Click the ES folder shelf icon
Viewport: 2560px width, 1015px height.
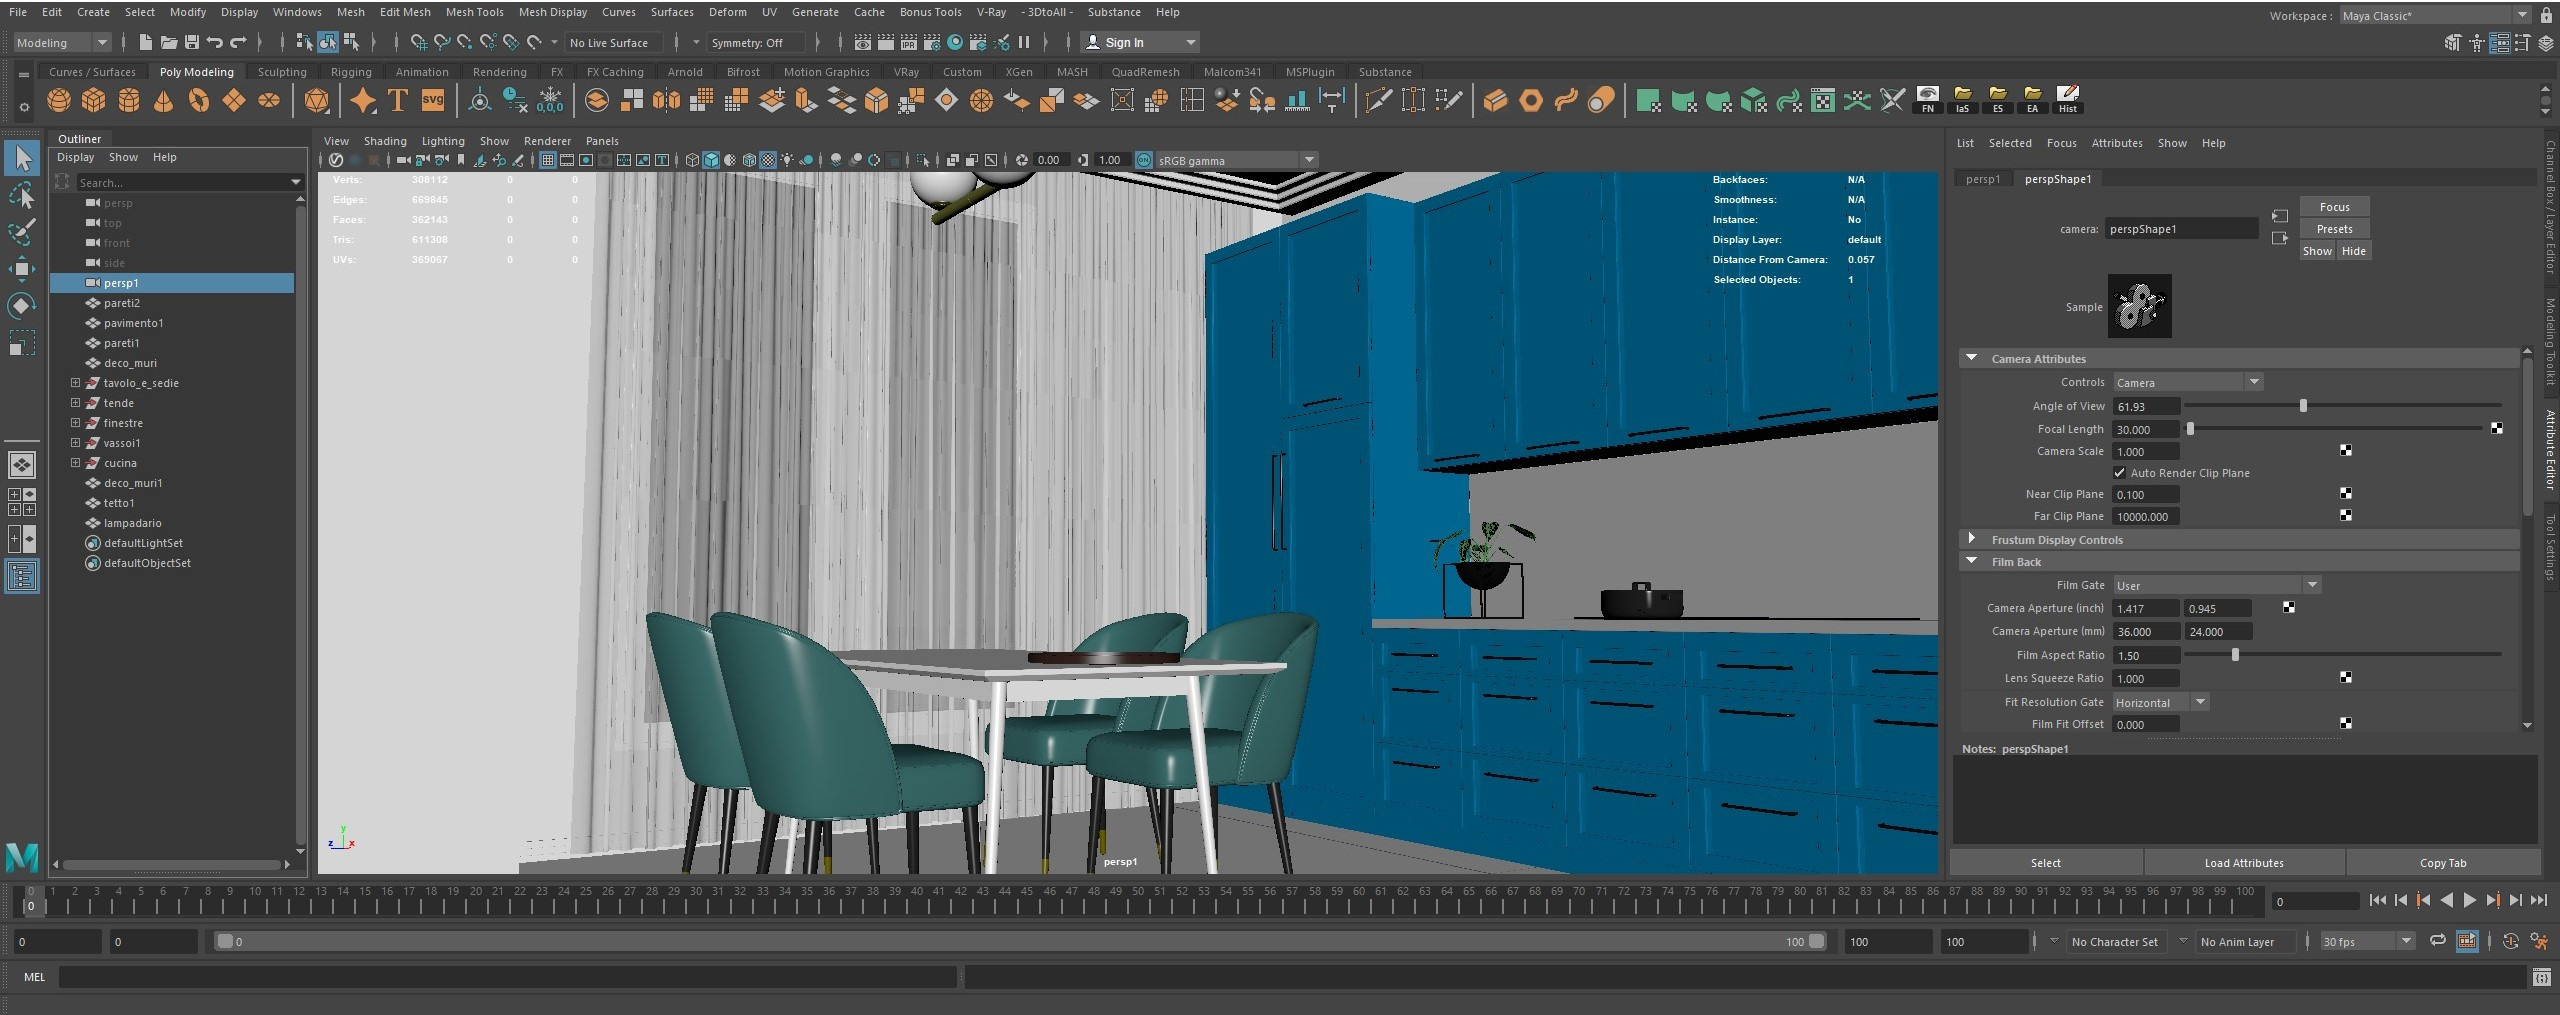pos(1997,100)
